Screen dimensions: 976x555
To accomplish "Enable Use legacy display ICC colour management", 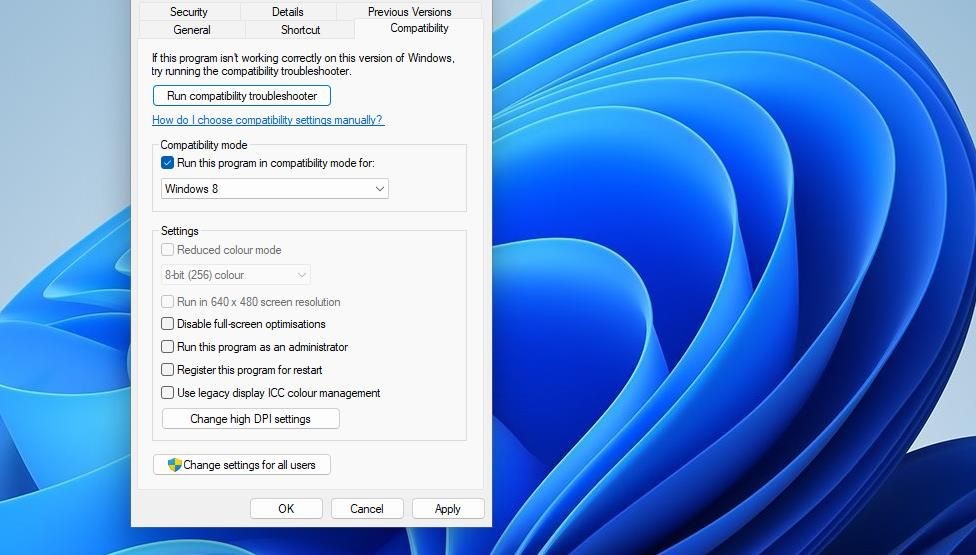I will 167,393.
